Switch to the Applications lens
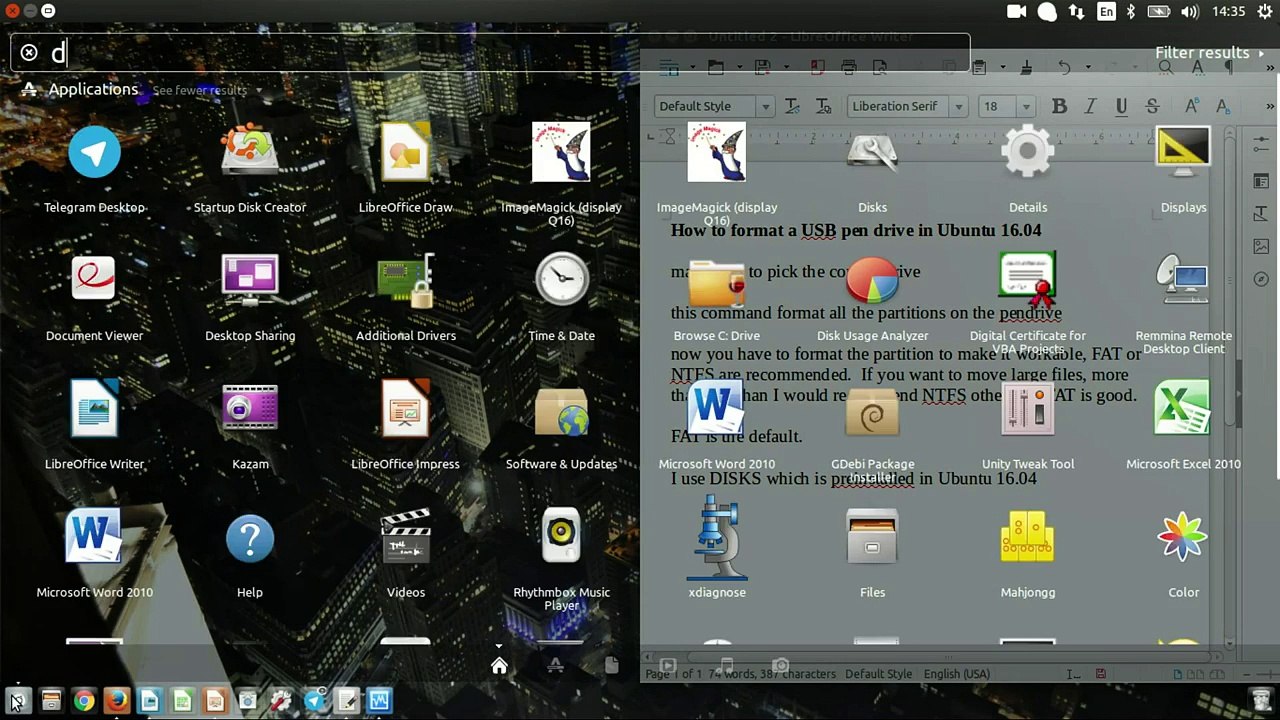The height and width of the screenshot is (720, 1280). 555,666
